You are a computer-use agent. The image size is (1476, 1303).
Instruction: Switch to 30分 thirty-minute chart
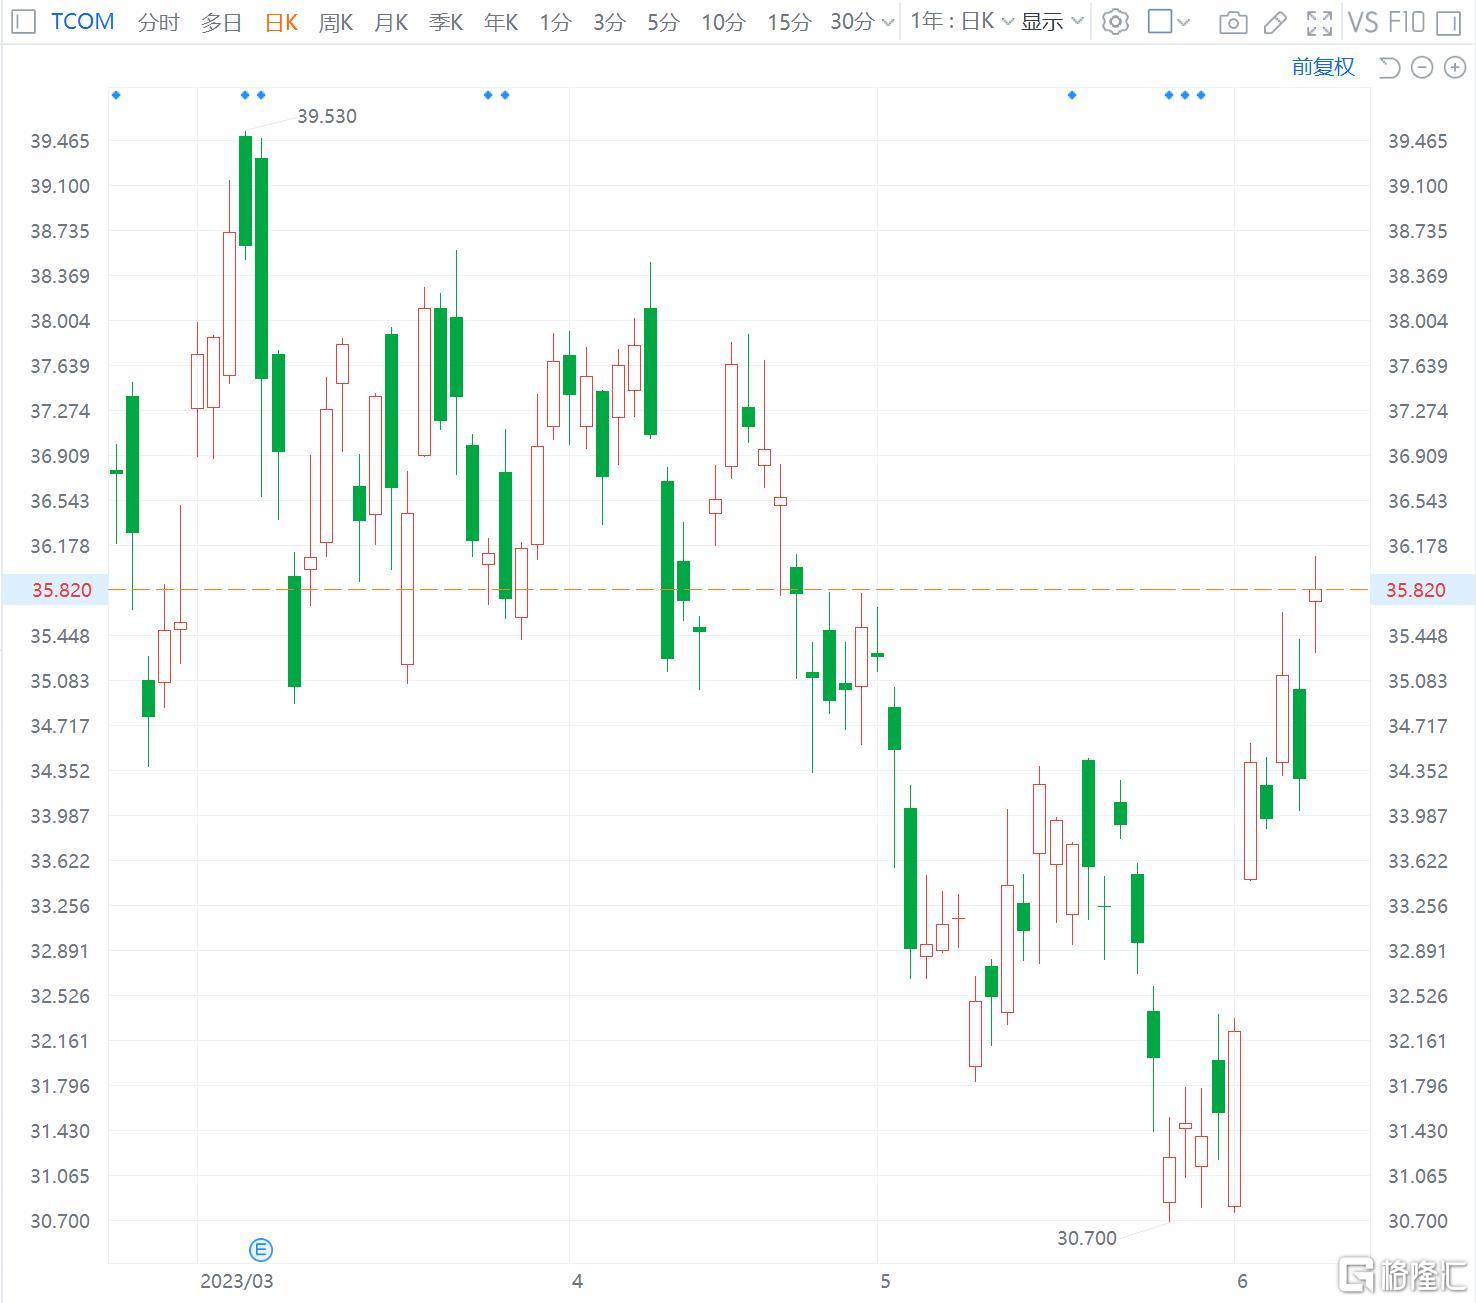point(852,22)
